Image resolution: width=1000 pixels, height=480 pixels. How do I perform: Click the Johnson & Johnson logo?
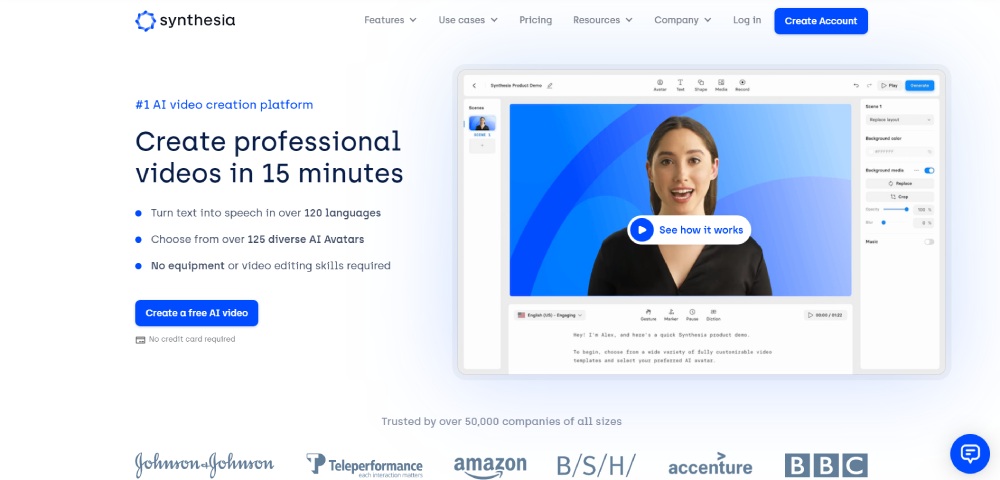point(204,463)
